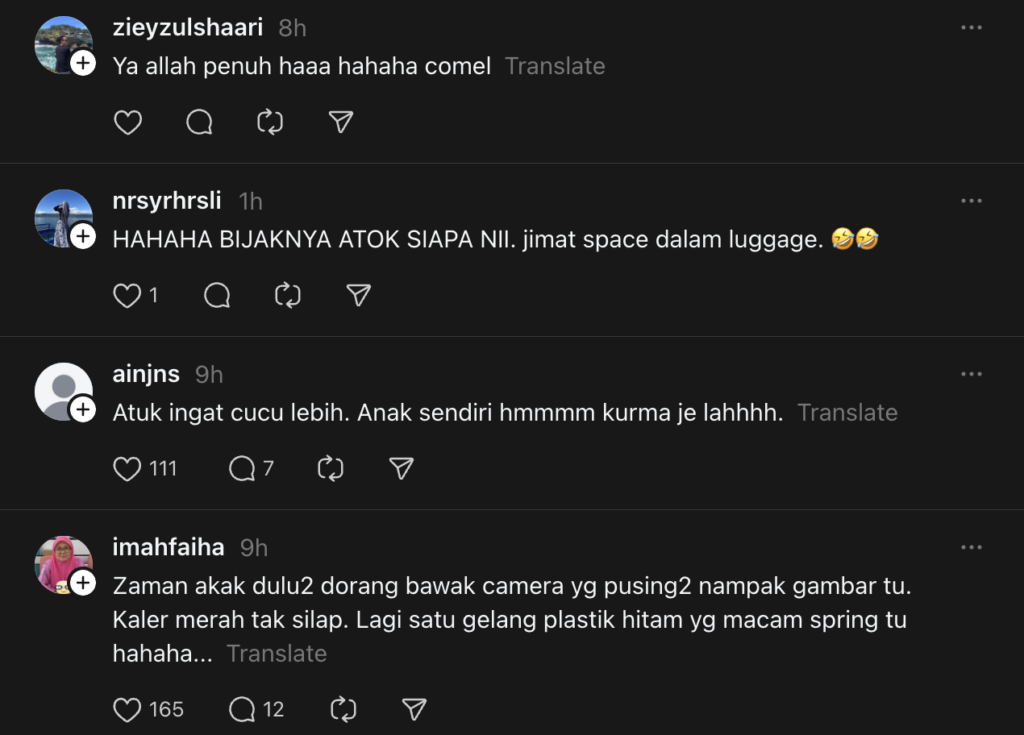Translate ainjns's comment

coord(847,412)
